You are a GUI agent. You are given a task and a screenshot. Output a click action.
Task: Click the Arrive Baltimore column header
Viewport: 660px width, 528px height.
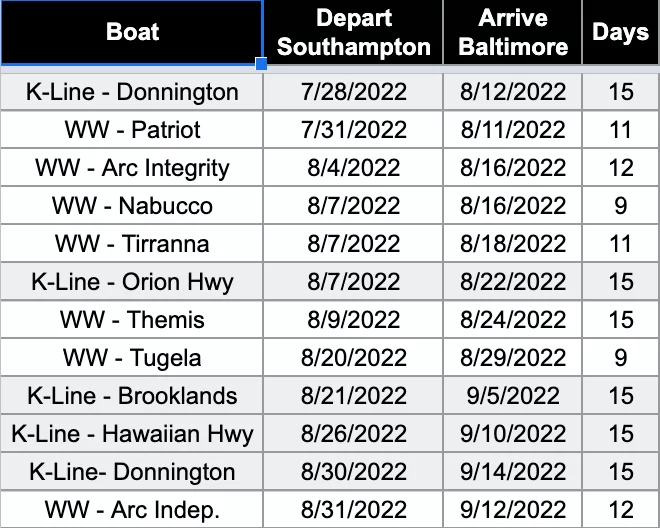click(x=513, y=32)
